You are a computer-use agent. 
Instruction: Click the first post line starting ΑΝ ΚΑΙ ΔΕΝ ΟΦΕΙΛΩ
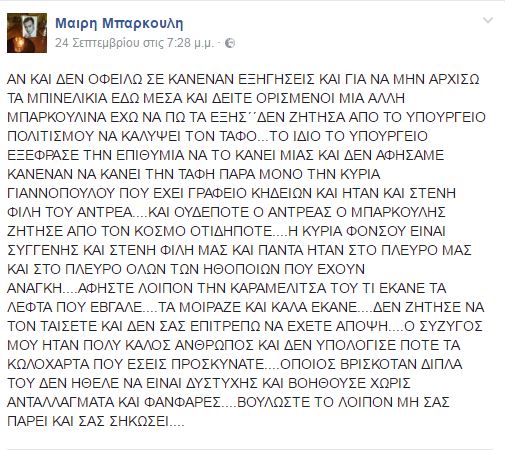[243, 79]
